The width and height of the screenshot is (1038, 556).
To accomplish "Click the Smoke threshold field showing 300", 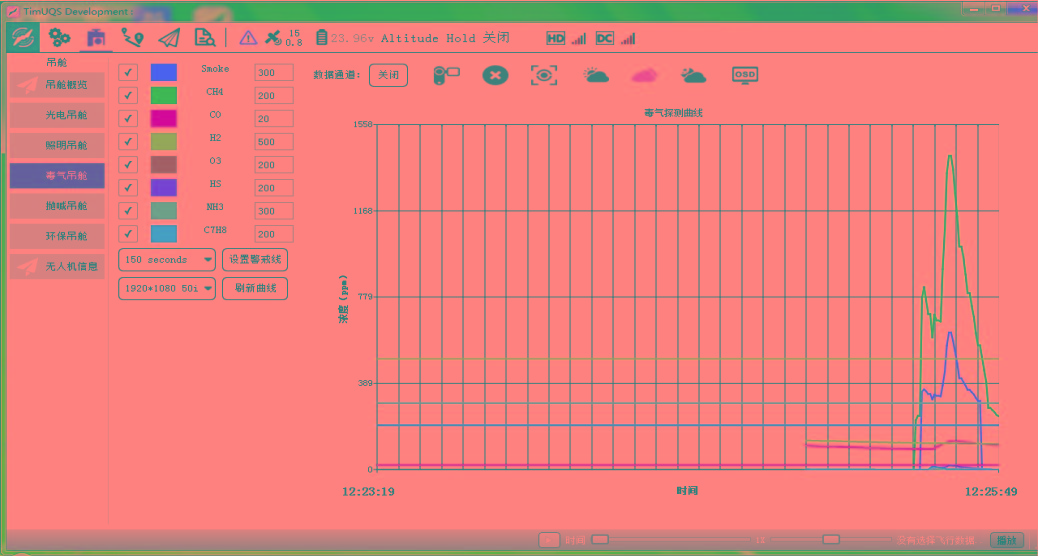I will (274, 72).
